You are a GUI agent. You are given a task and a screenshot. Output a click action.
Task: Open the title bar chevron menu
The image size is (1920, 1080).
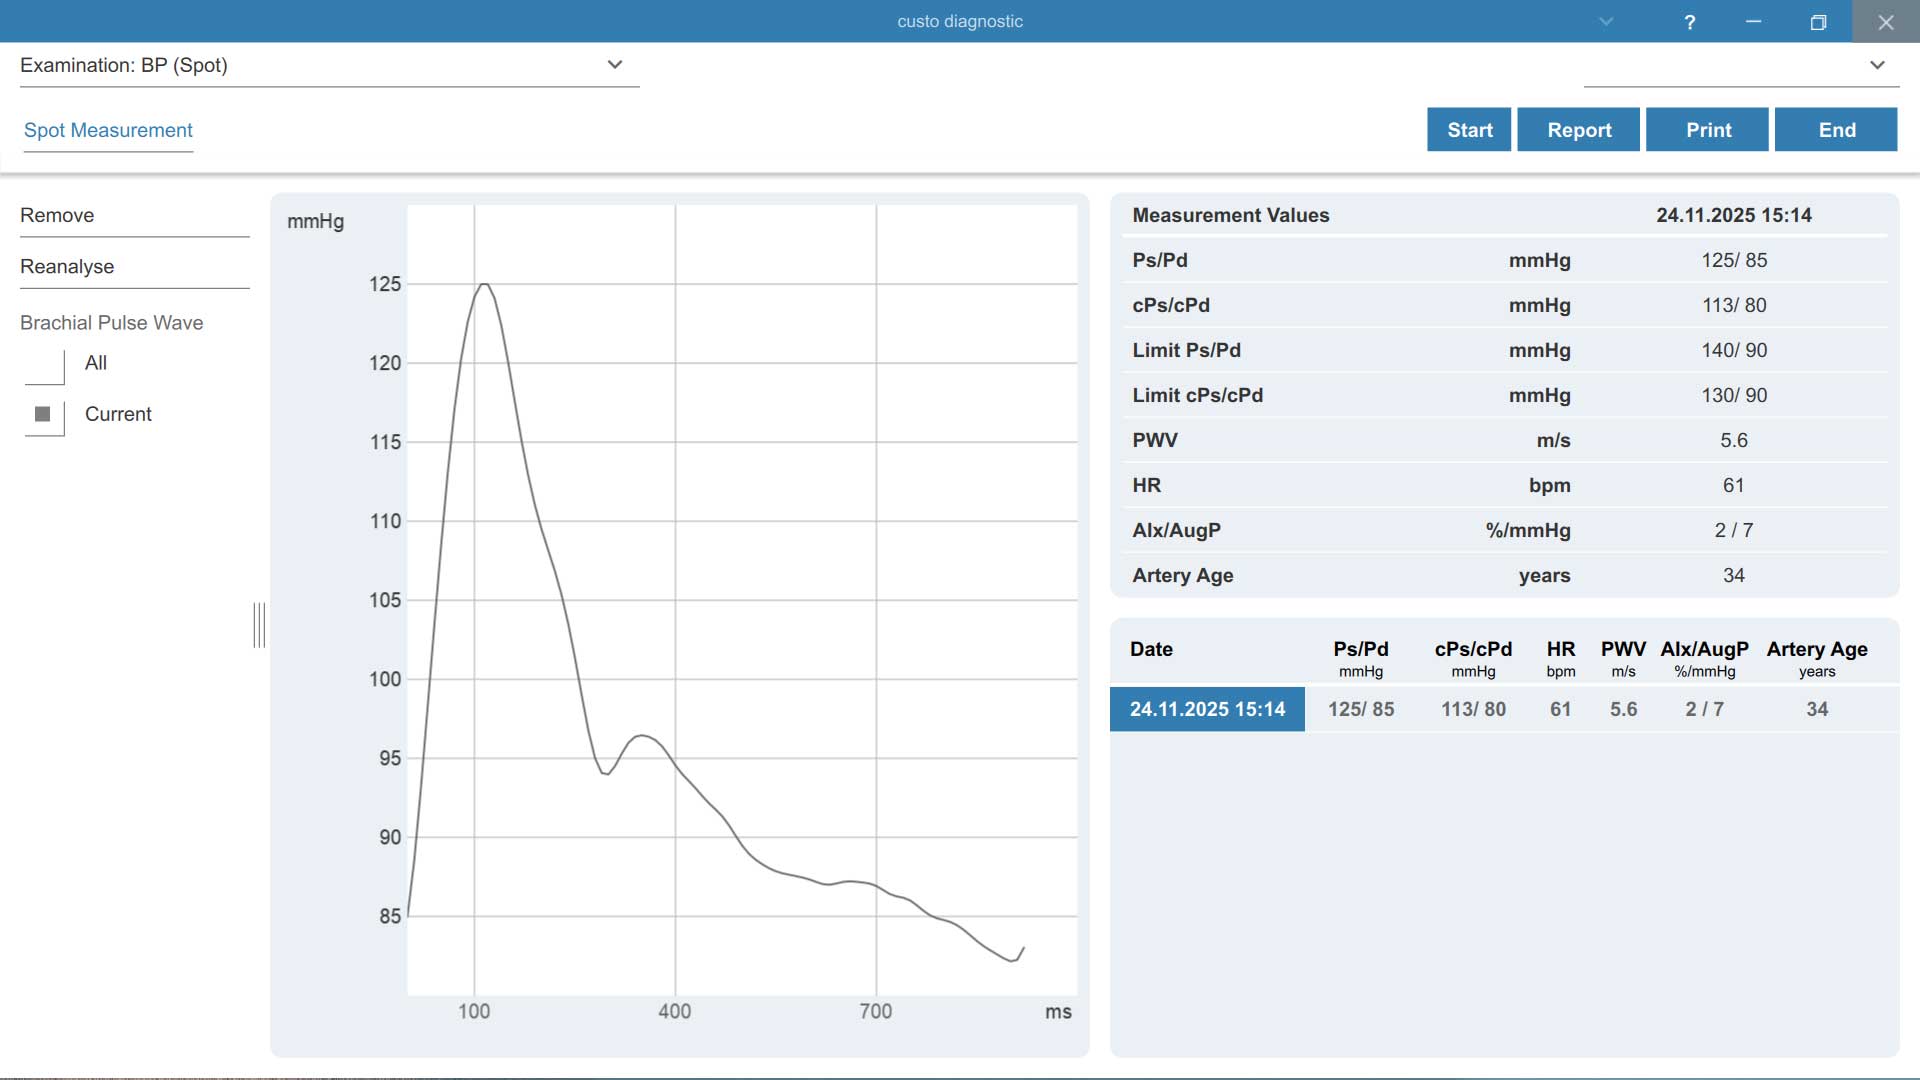point(1606,22)
